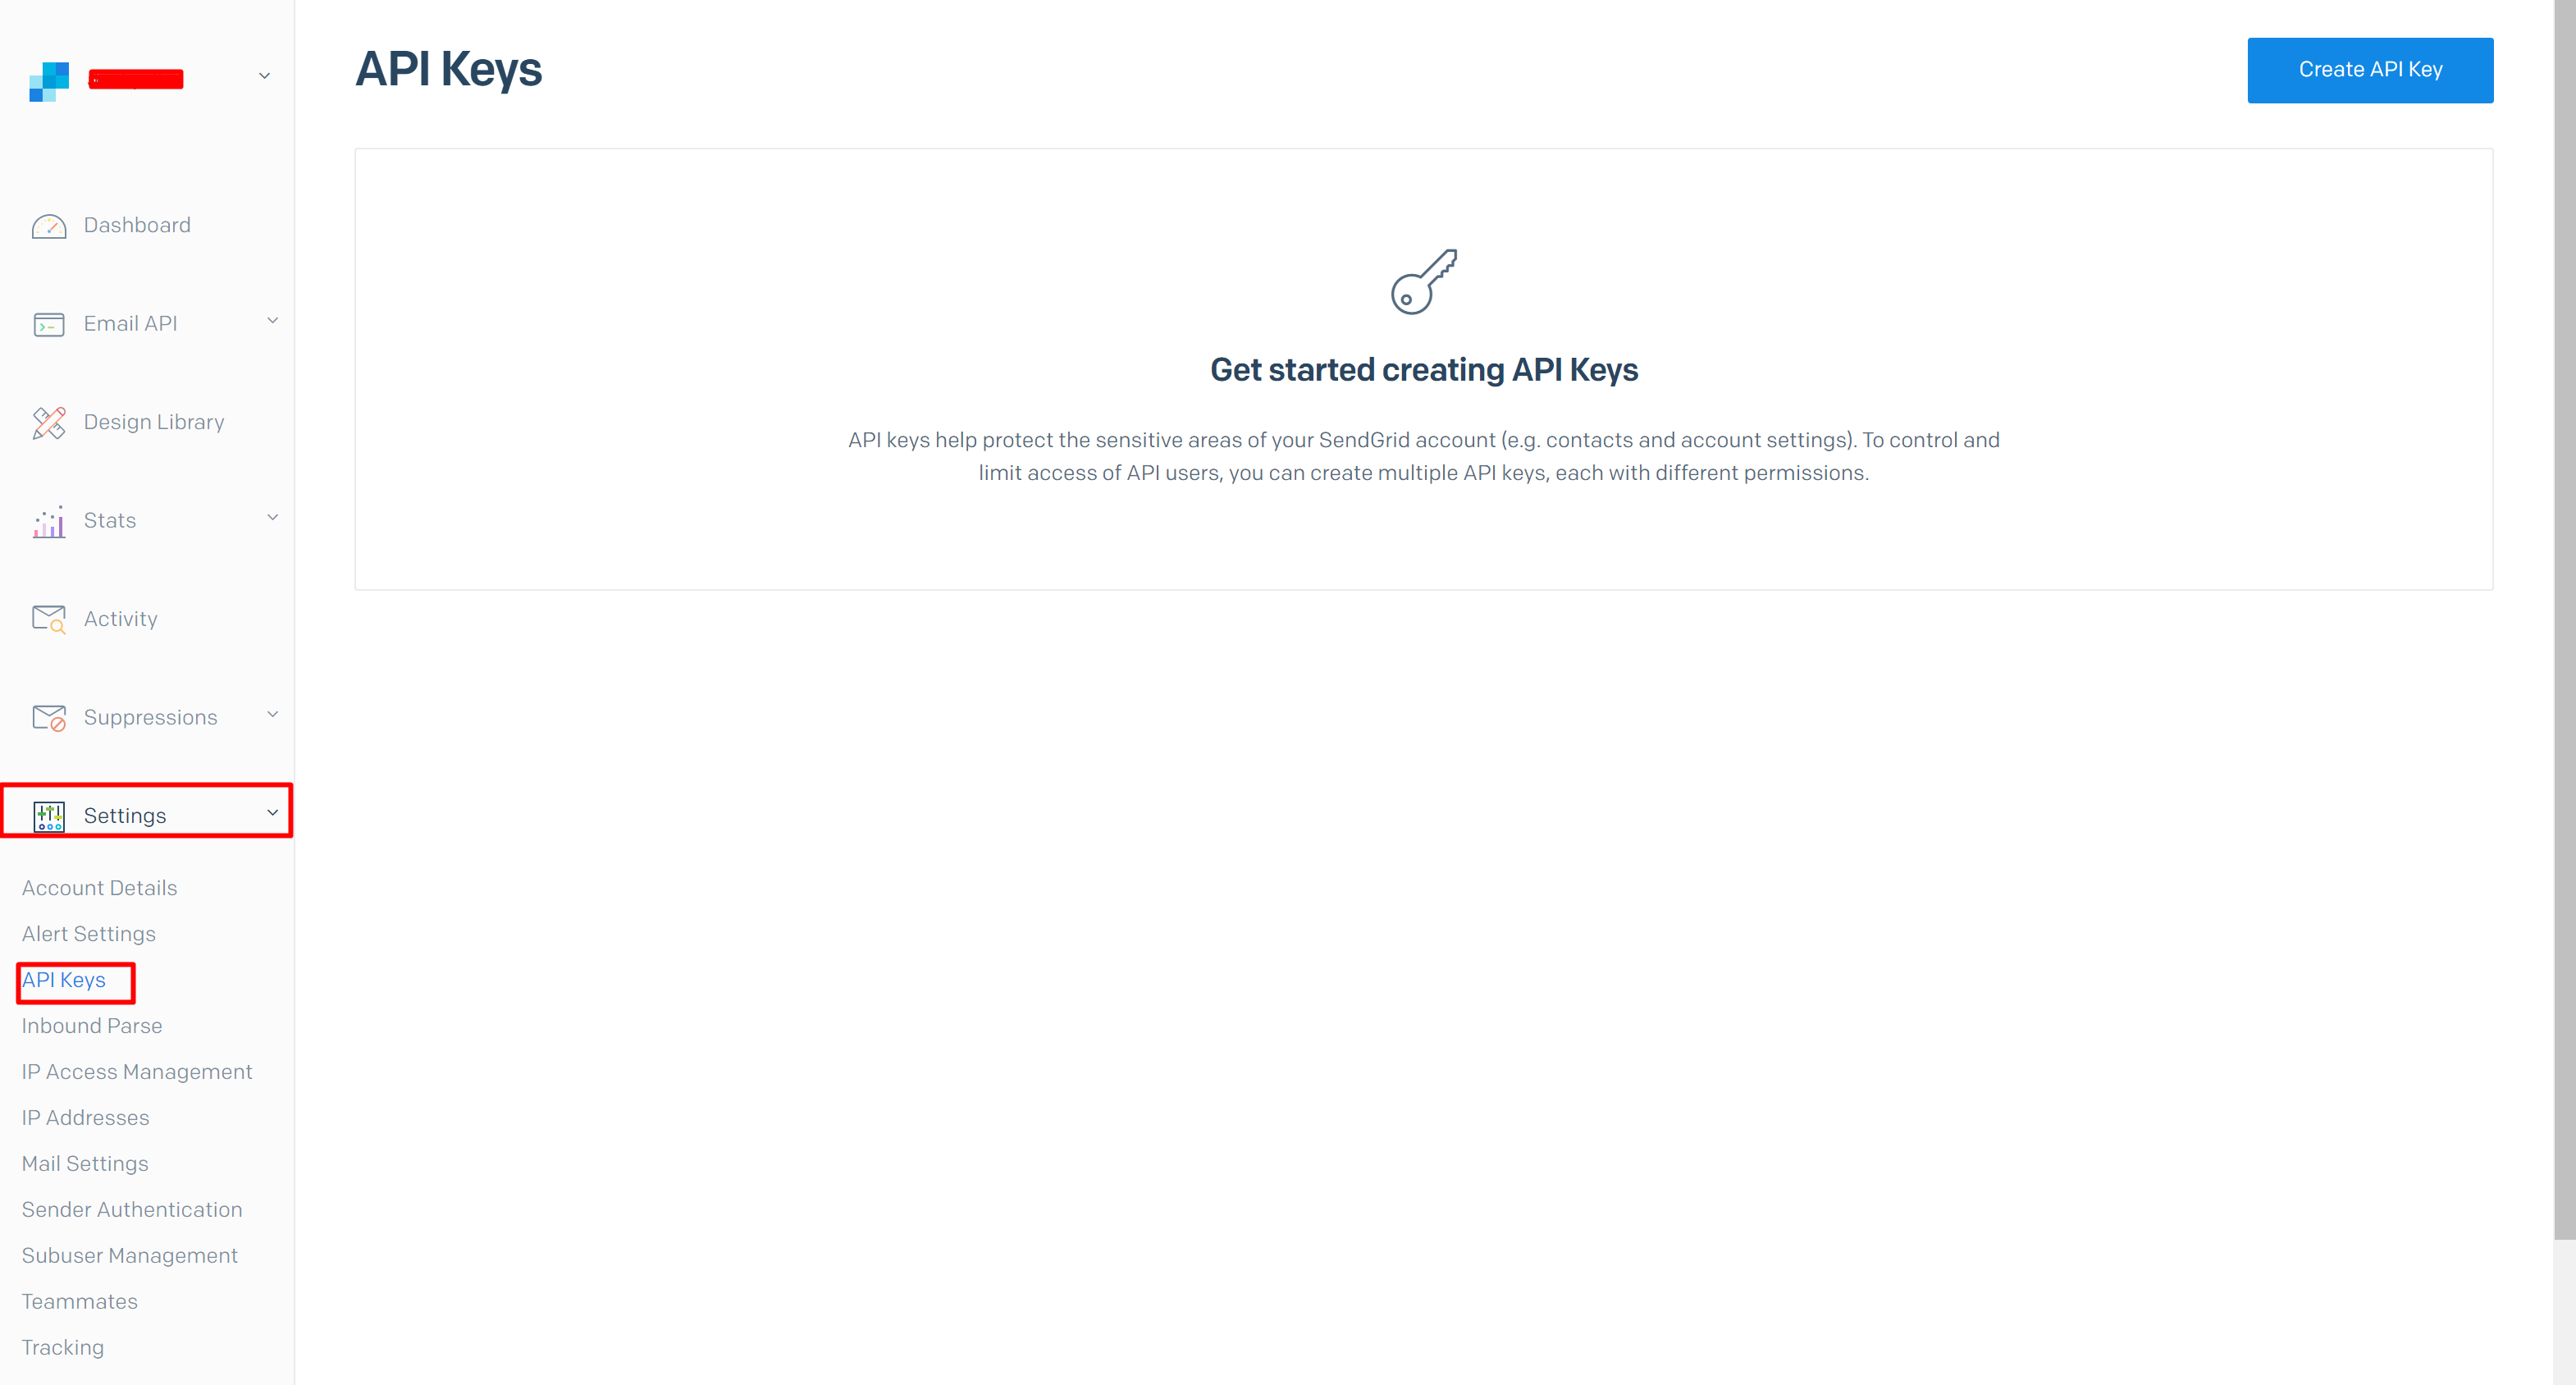The image size is (2576, 1385).
Task: Click the company logo dropdown
Action: tap(263, 80)
